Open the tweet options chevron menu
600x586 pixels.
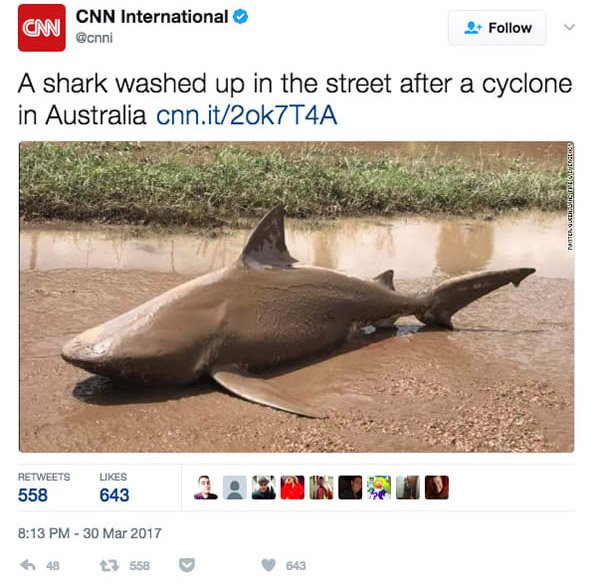click(x=569, y=27)
